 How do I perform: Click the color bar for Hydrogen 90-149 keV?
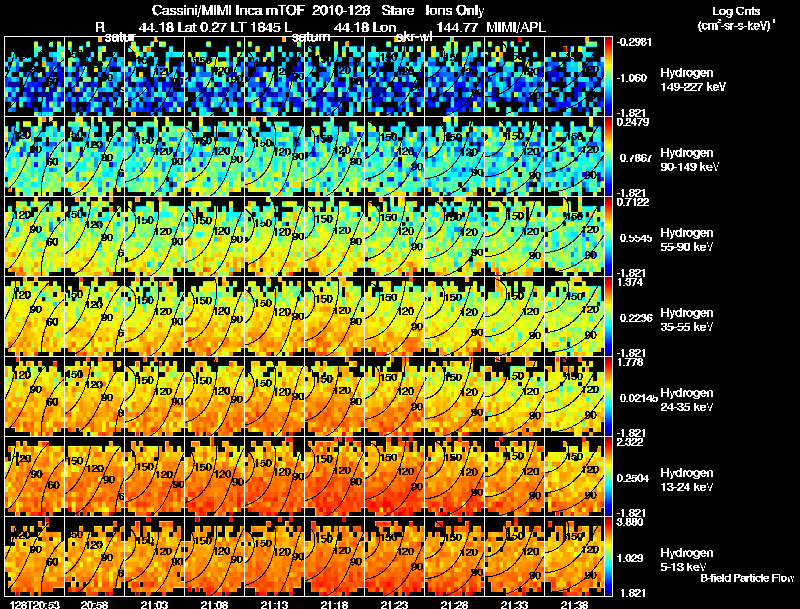(x=608, y=156)
